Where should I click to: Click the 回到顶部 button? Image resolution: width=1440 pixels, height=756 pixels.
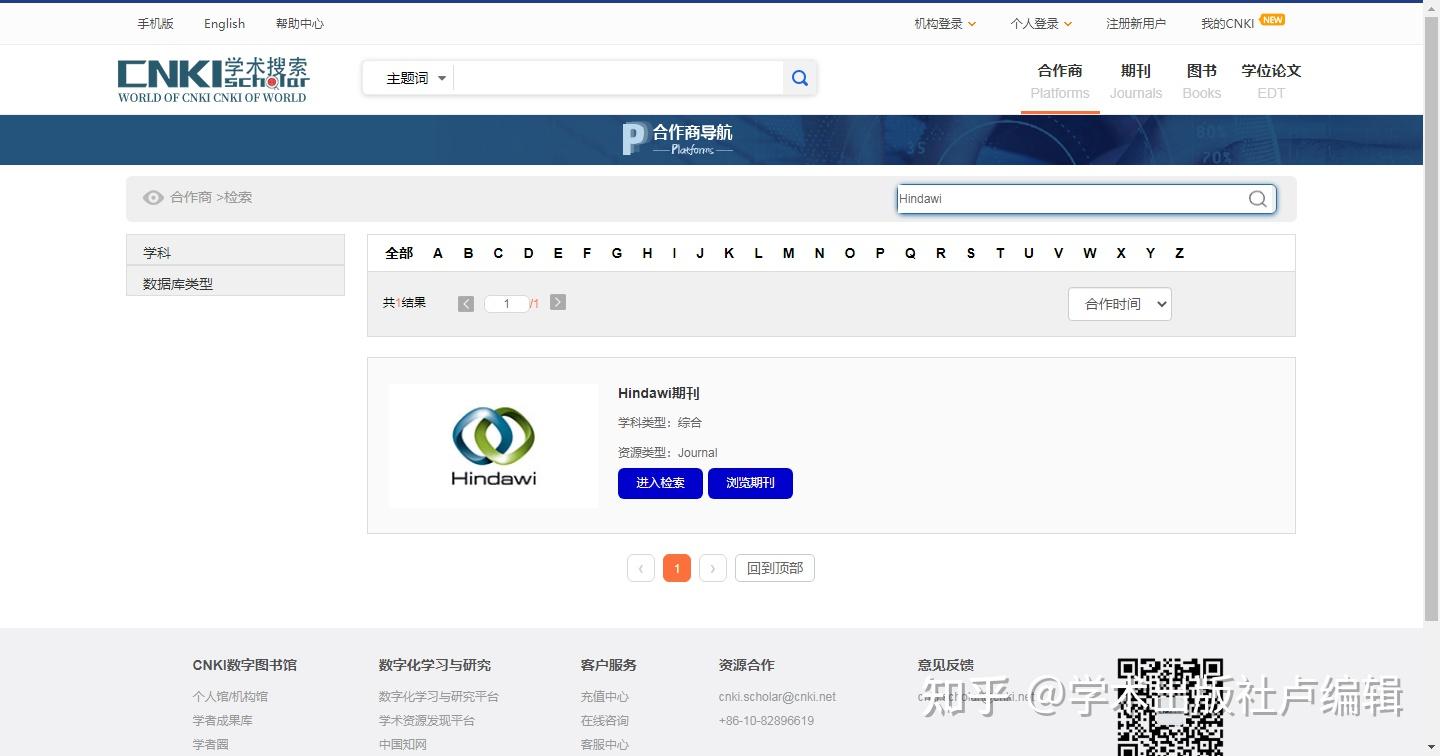775,568
